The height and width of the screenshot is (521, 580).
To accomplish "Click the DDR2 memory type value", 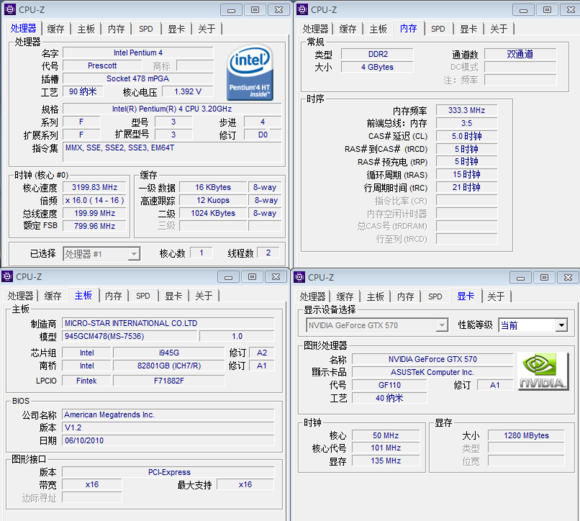I will (377, 54).
